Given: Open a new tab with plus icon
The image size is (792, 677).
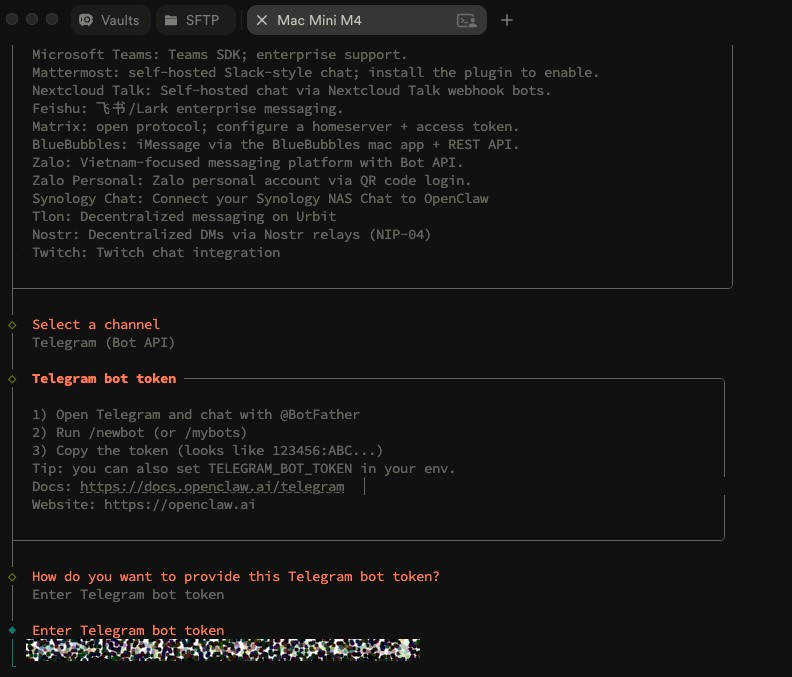Looking at the screenshot, I should coord(507,20).
